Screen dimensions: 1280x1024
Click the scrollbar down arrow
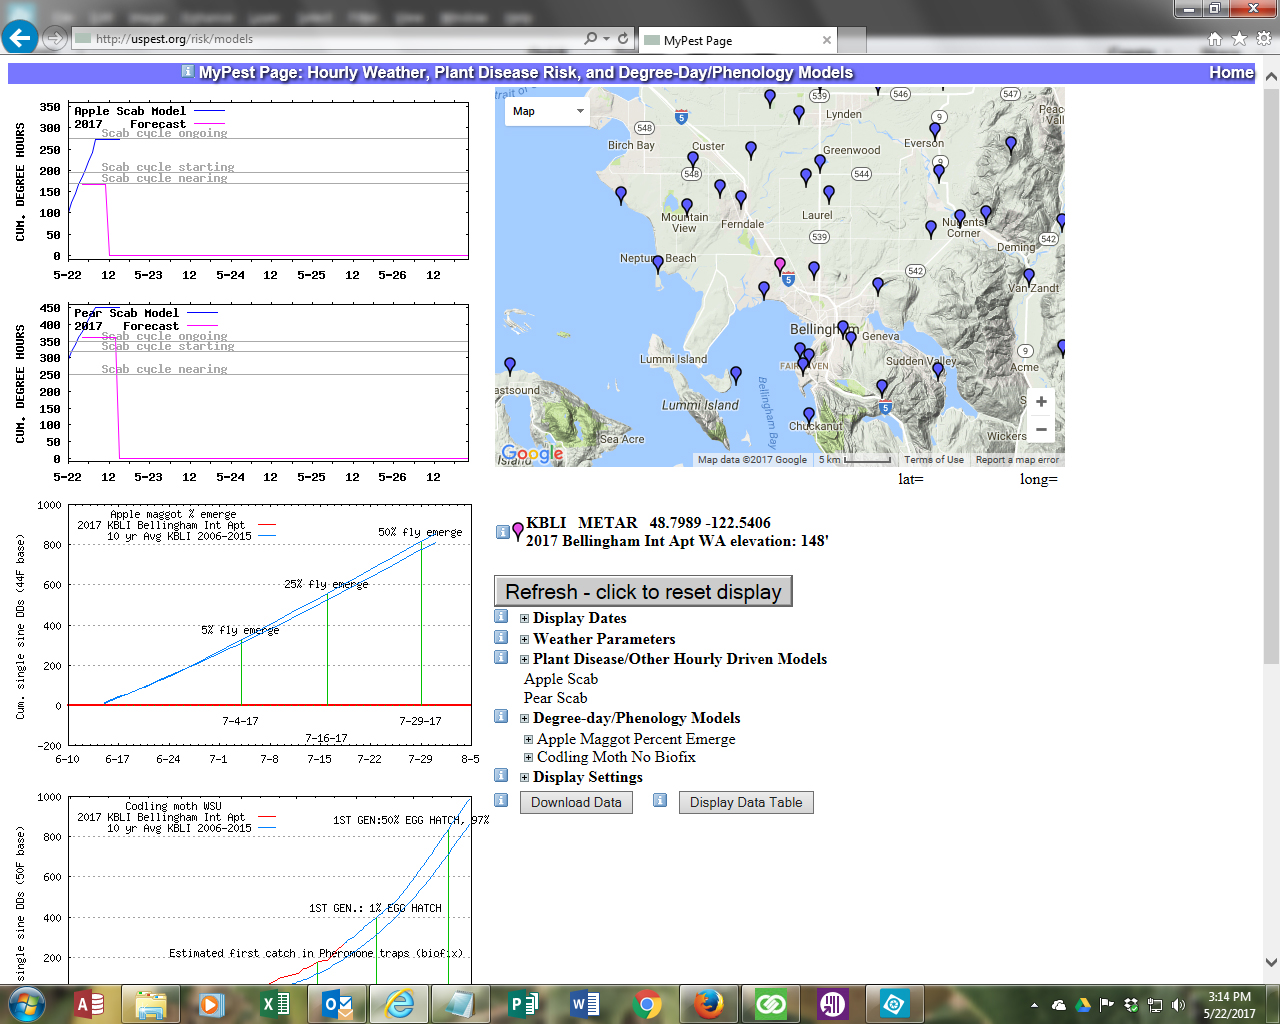point(1271,963)
